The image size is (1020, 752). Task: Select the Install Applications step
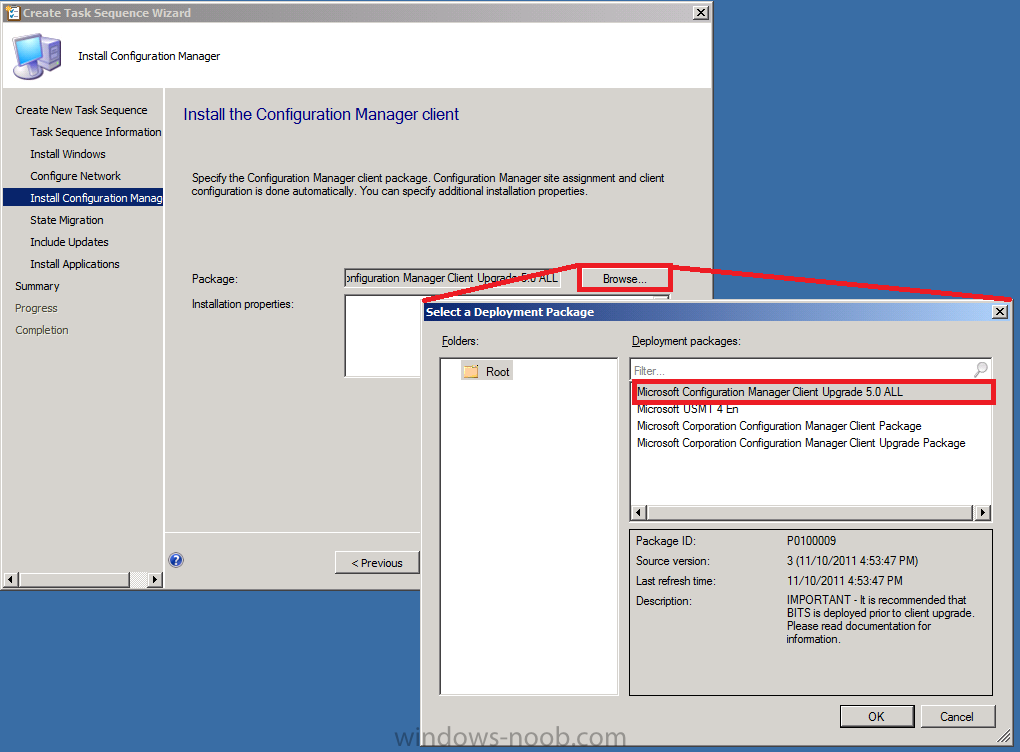coord(75,264)
